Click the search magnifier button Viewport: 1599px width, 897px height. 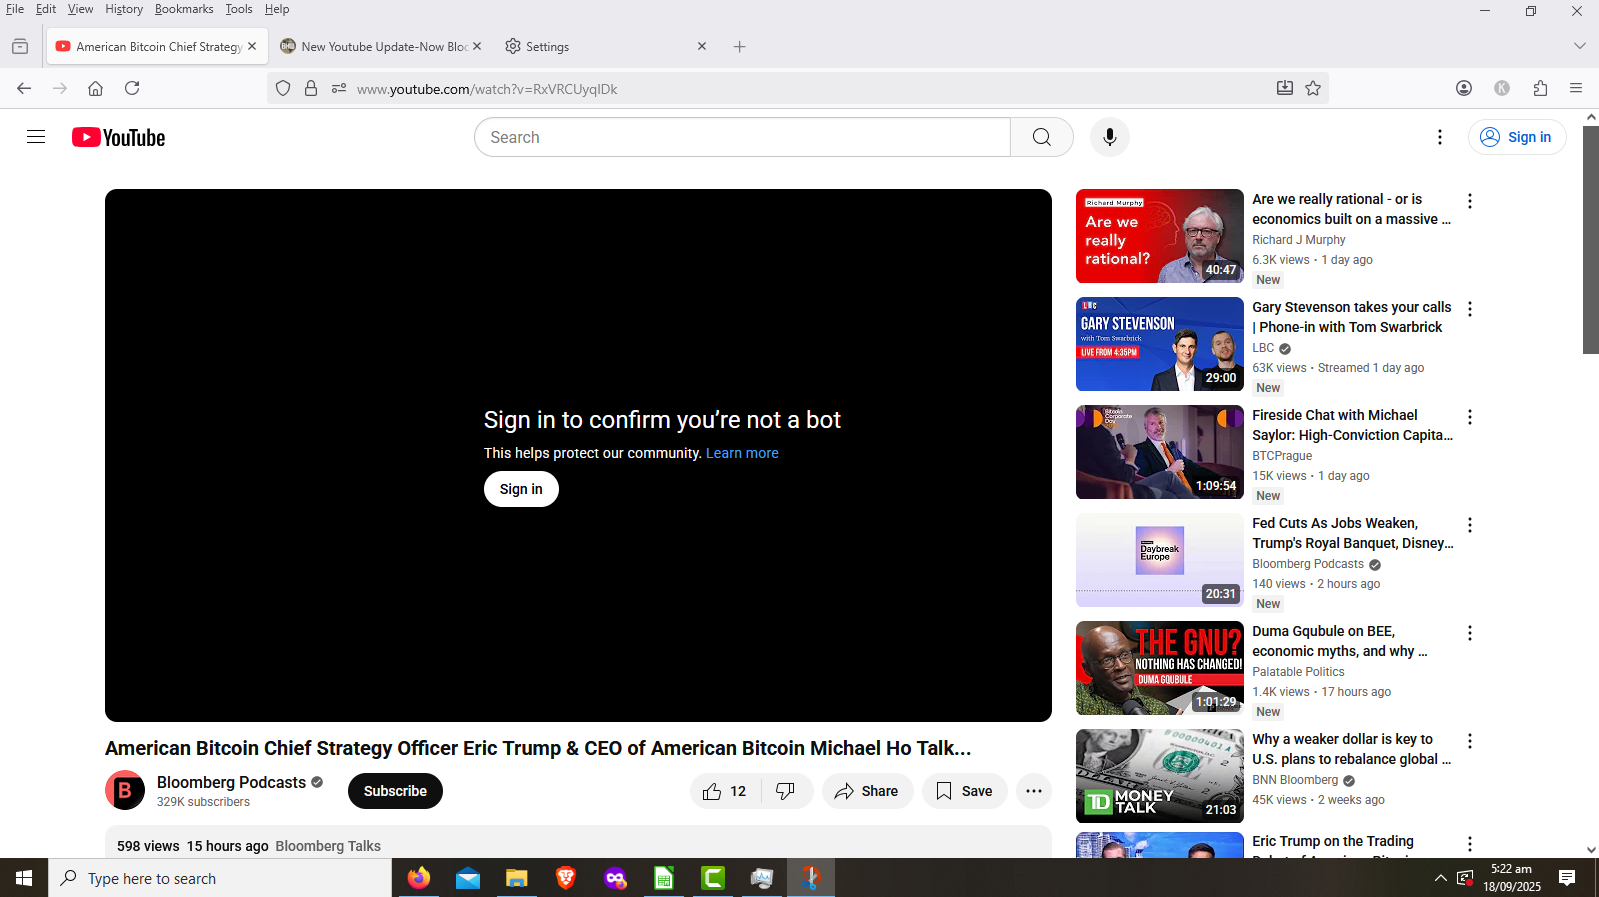point(1041,137)
